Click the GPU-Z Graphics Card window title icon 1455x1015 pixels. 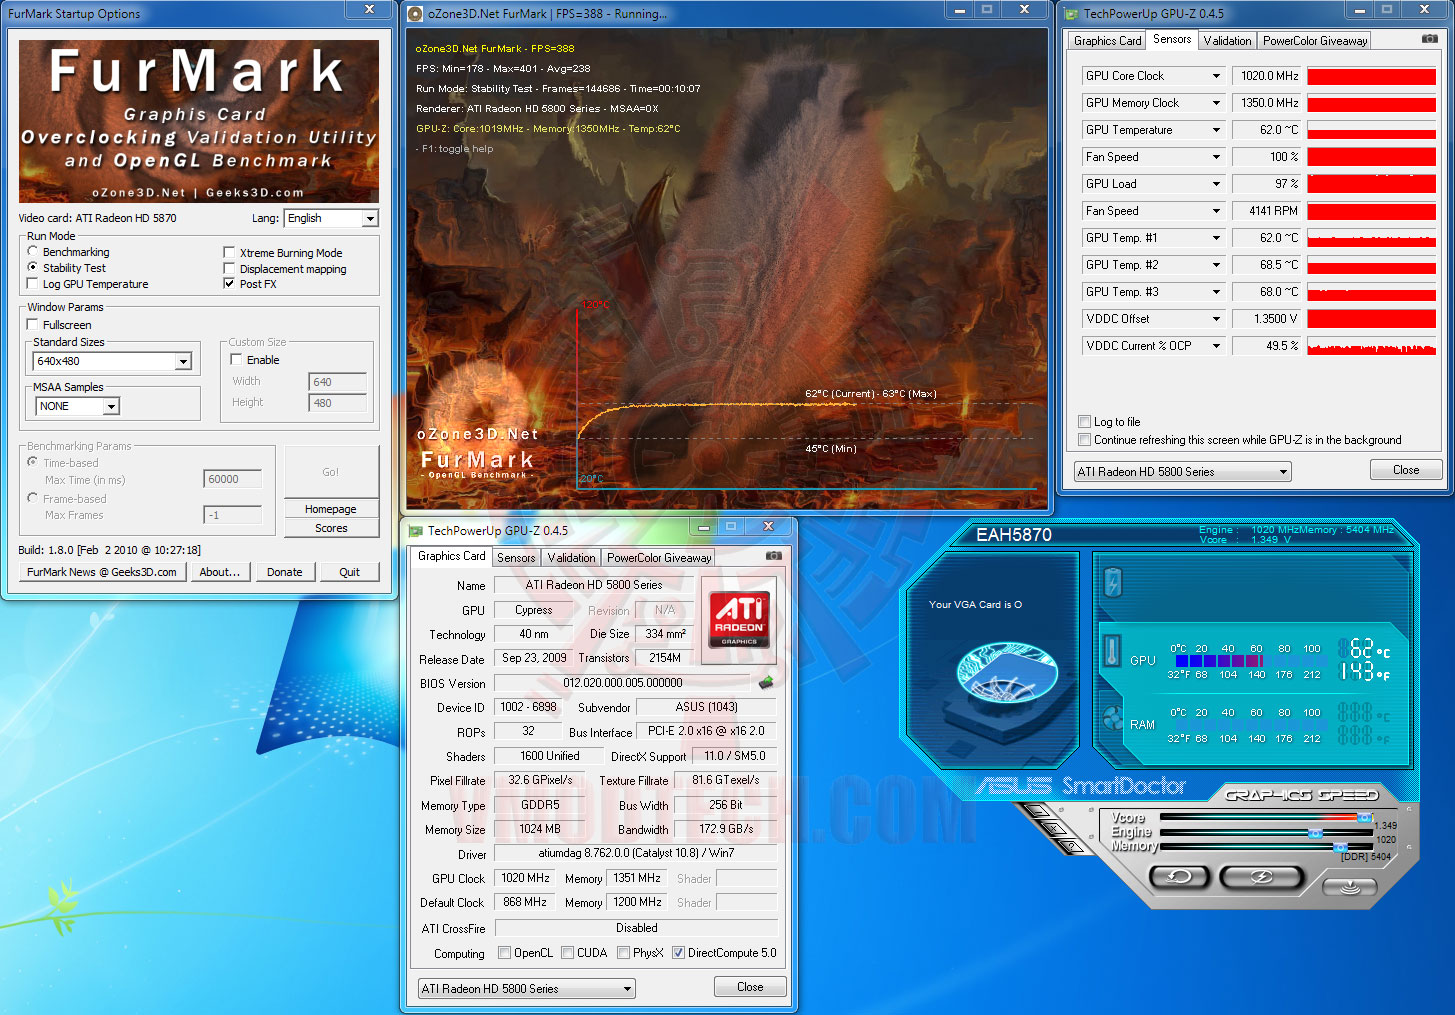(416, 531)
